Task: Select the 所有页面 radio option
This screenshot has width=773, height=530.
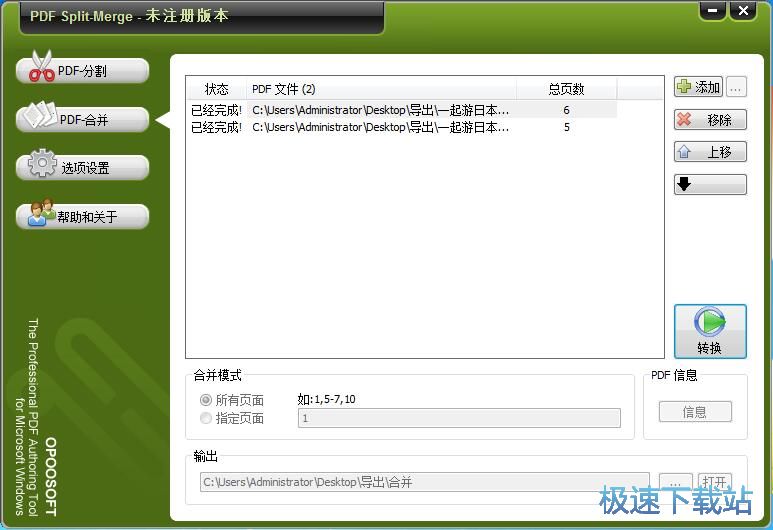Action: 232,400
